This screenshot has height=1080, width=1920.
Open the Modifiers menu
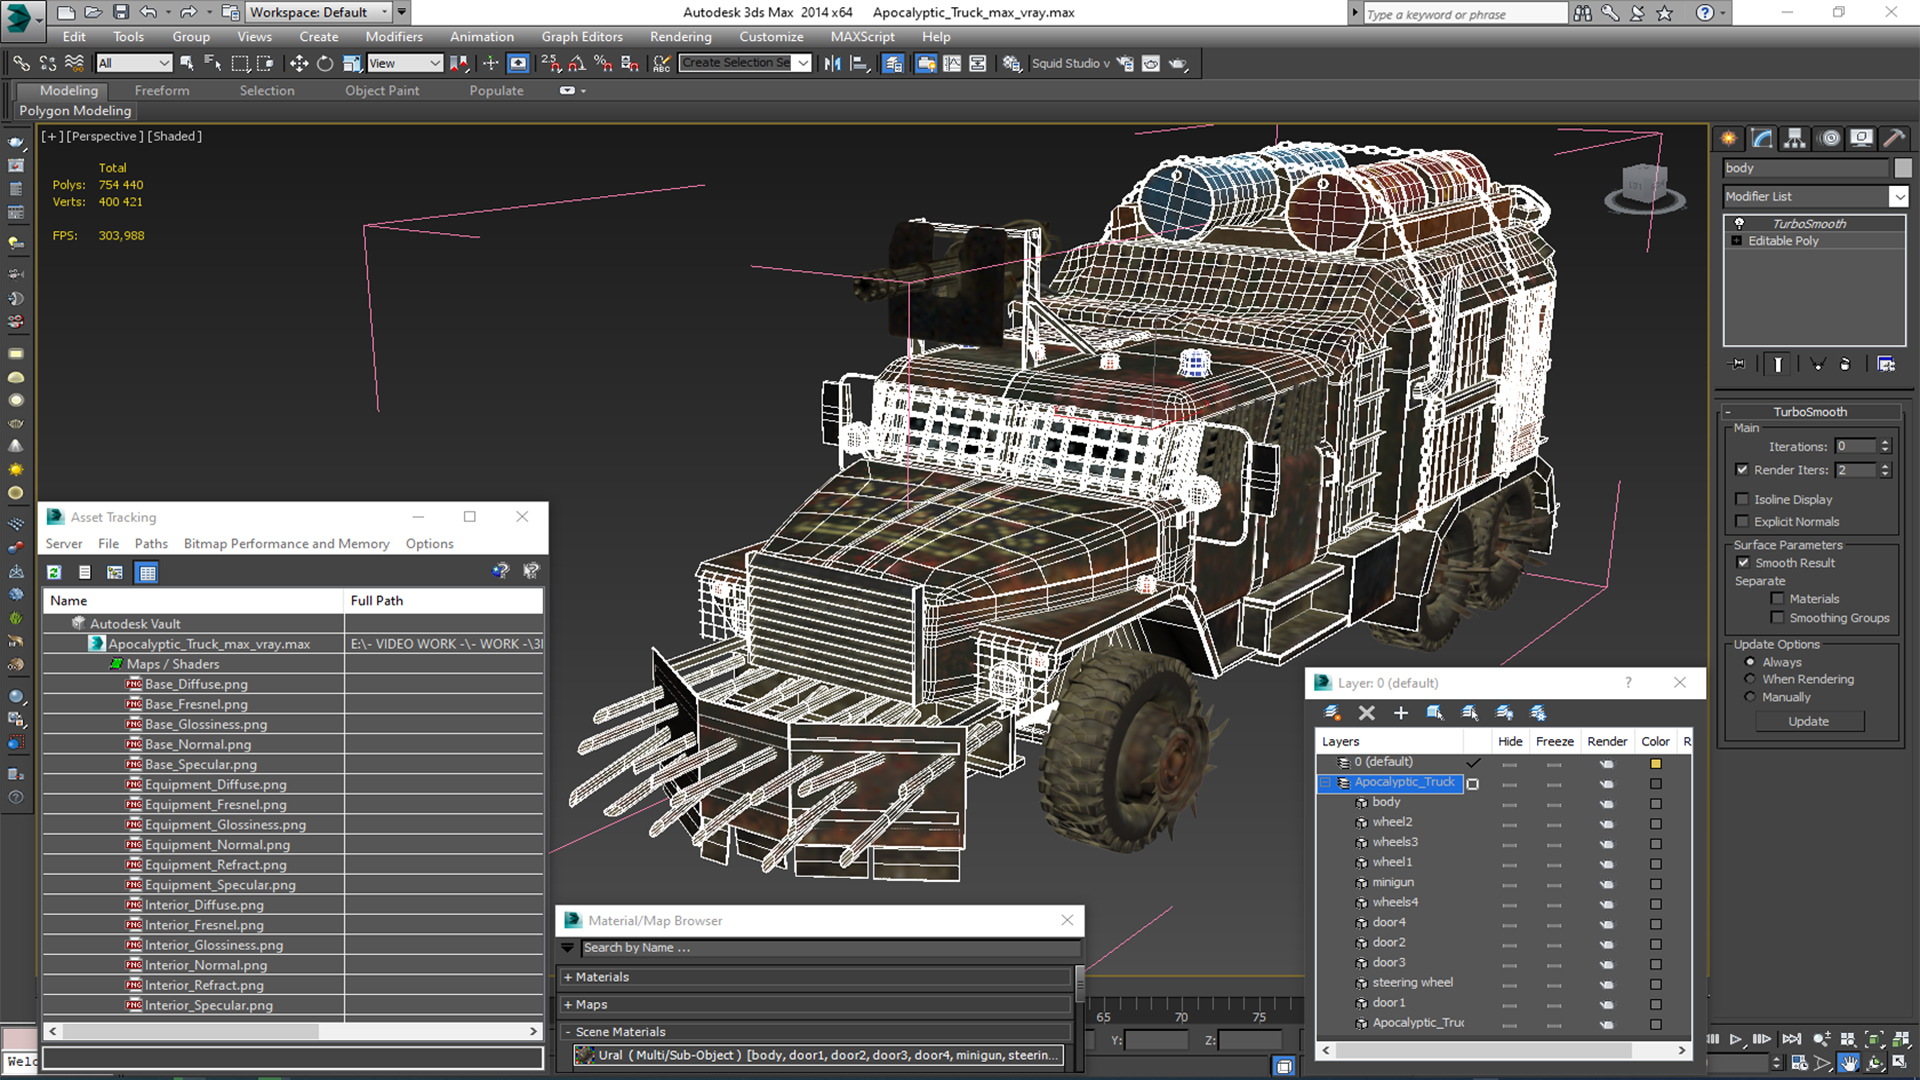393,37
